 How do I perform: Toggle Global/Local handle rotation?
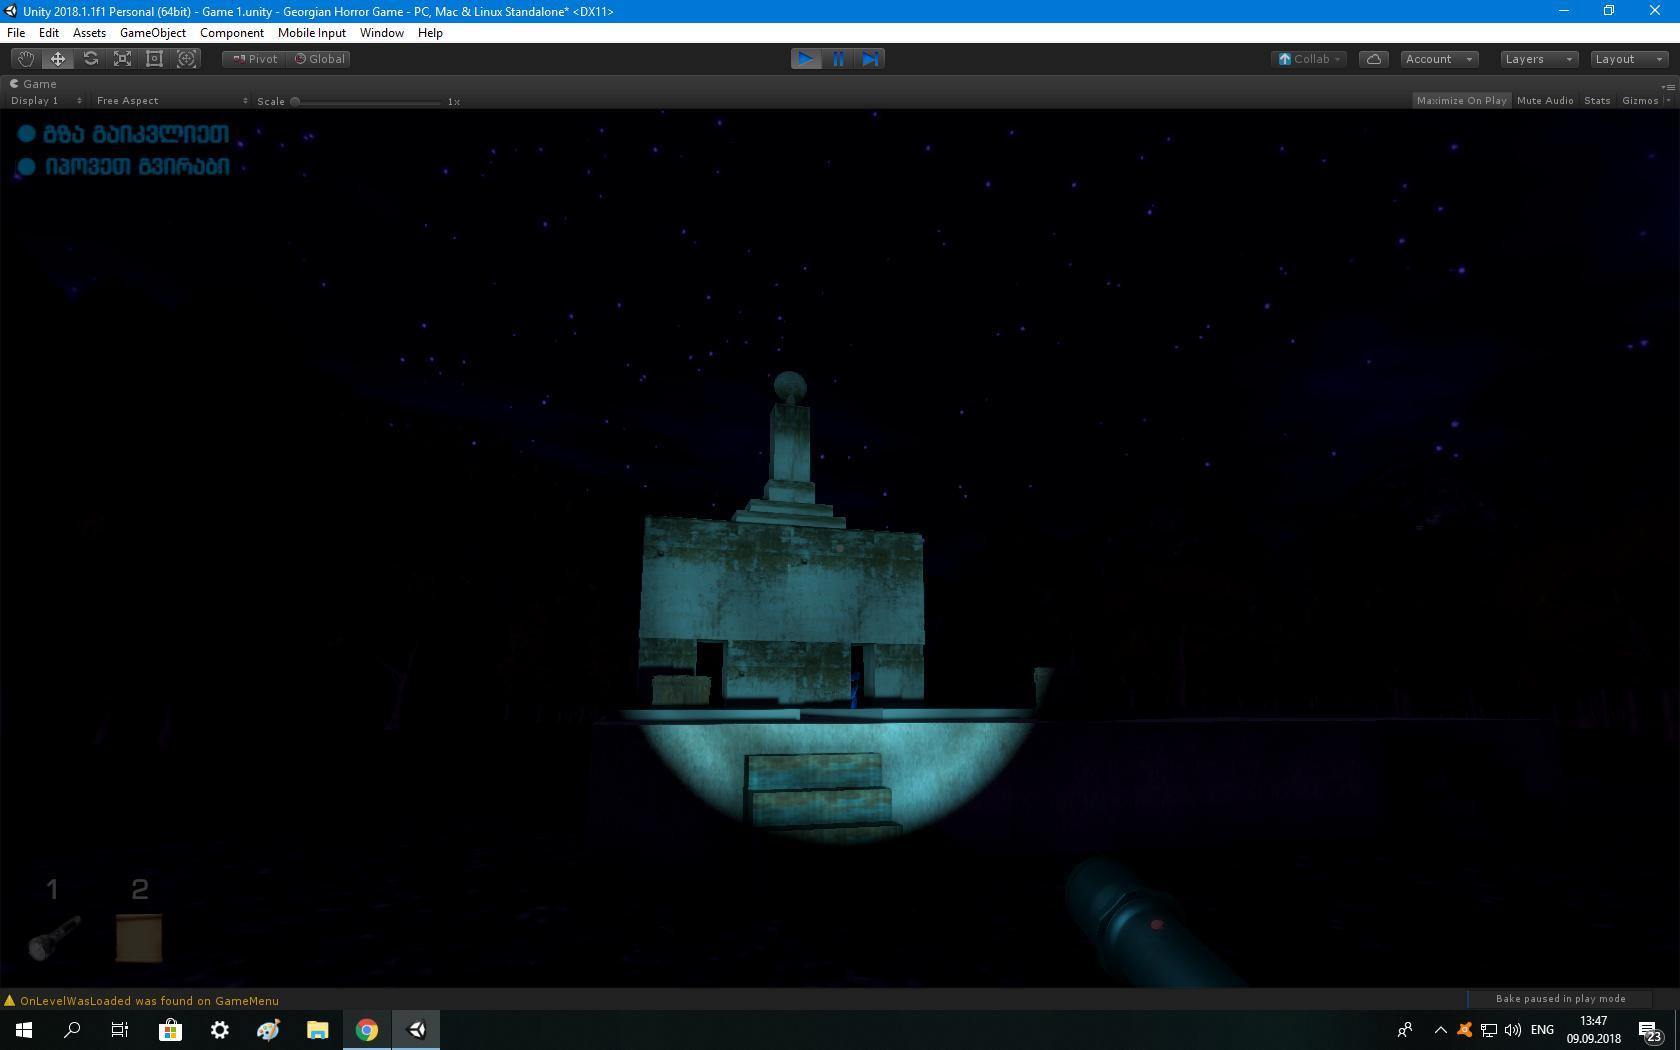319,59
